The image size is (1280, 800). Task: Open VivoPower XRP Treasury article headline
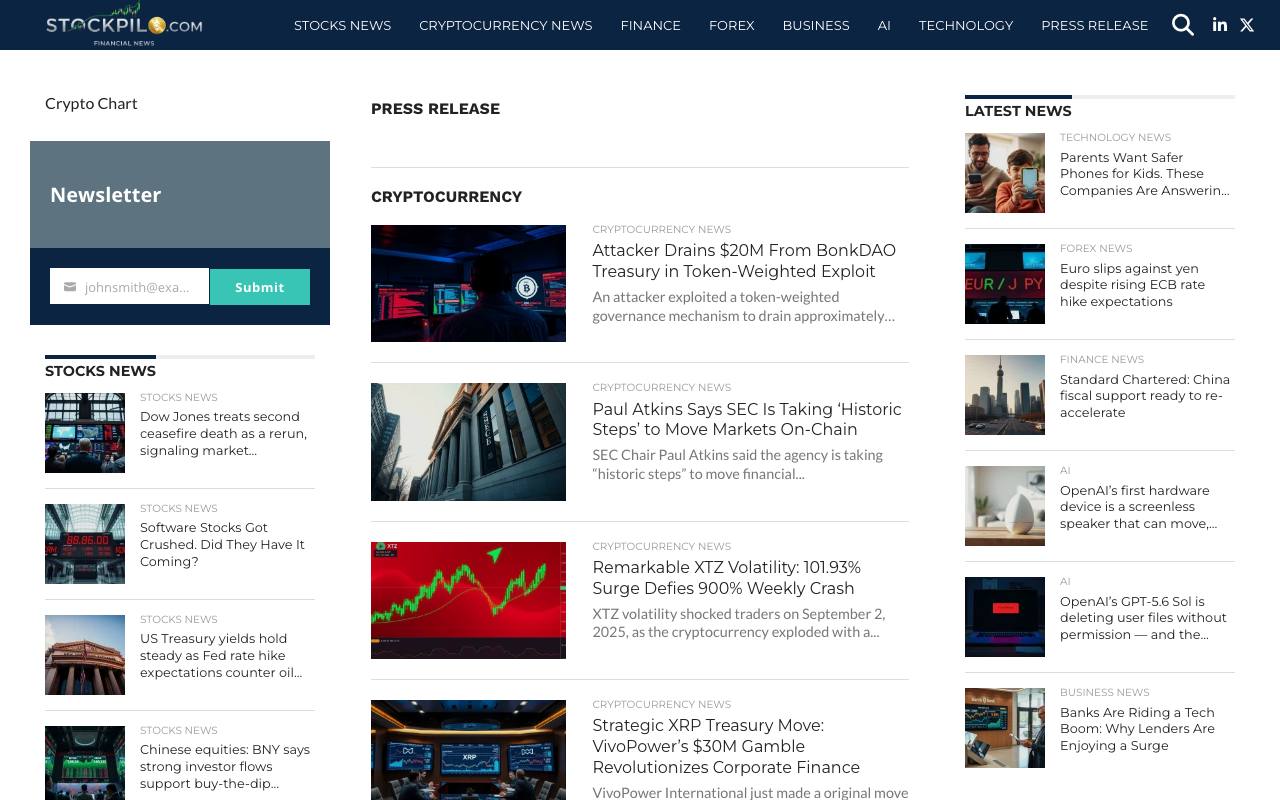[726, 746]
